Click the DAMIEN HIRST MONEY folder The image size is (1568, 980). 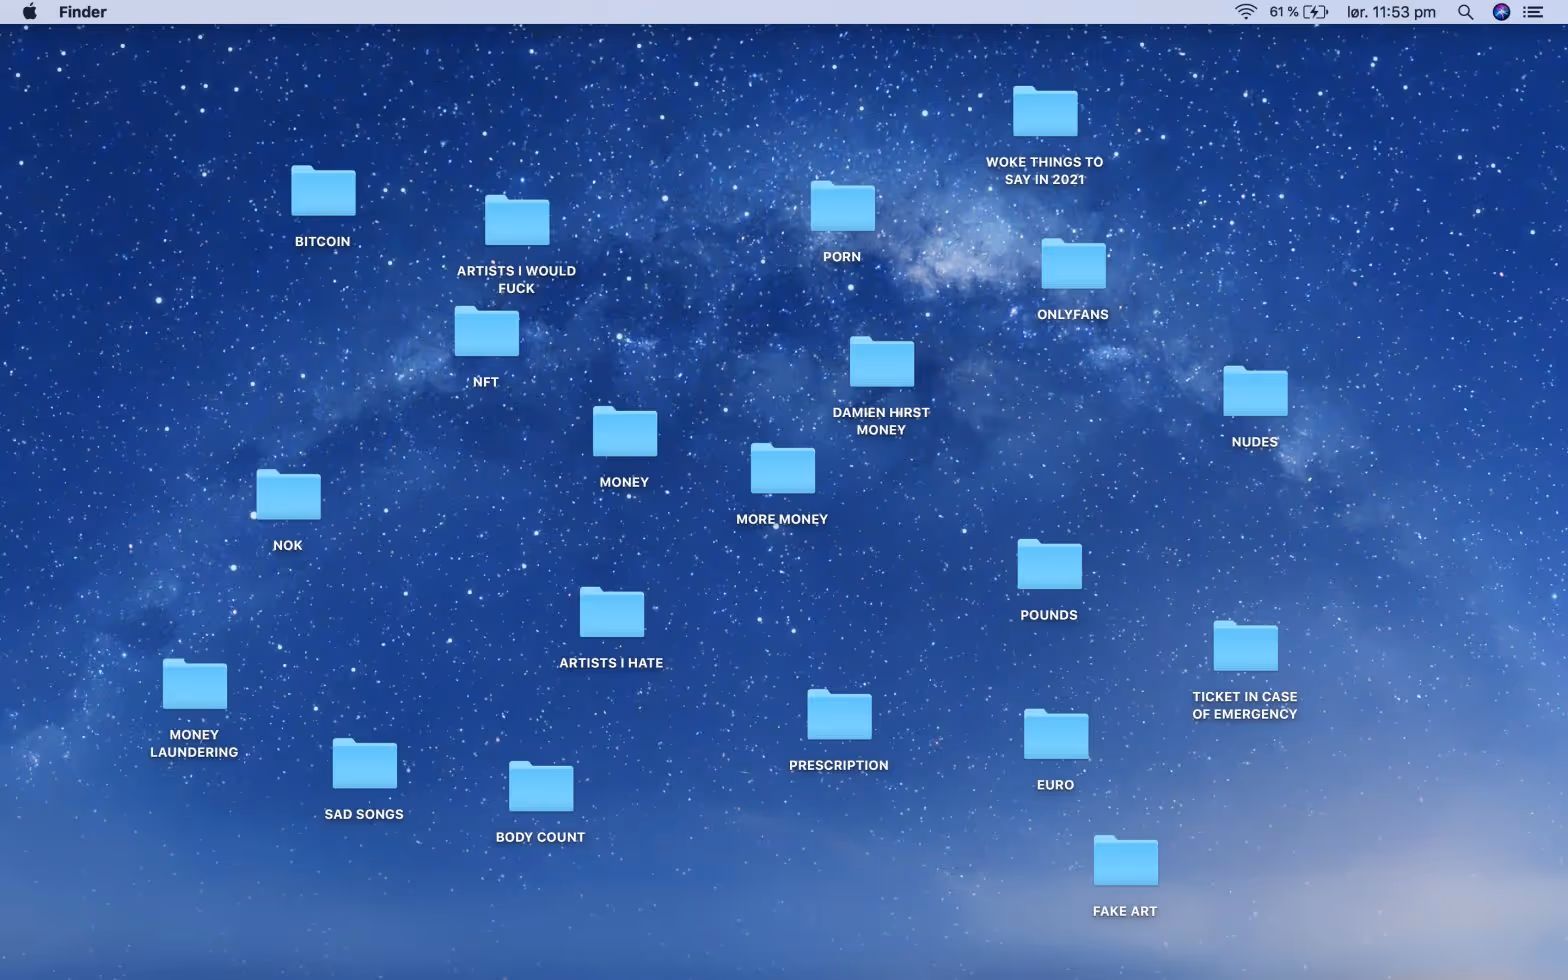(x=881, y=363)
